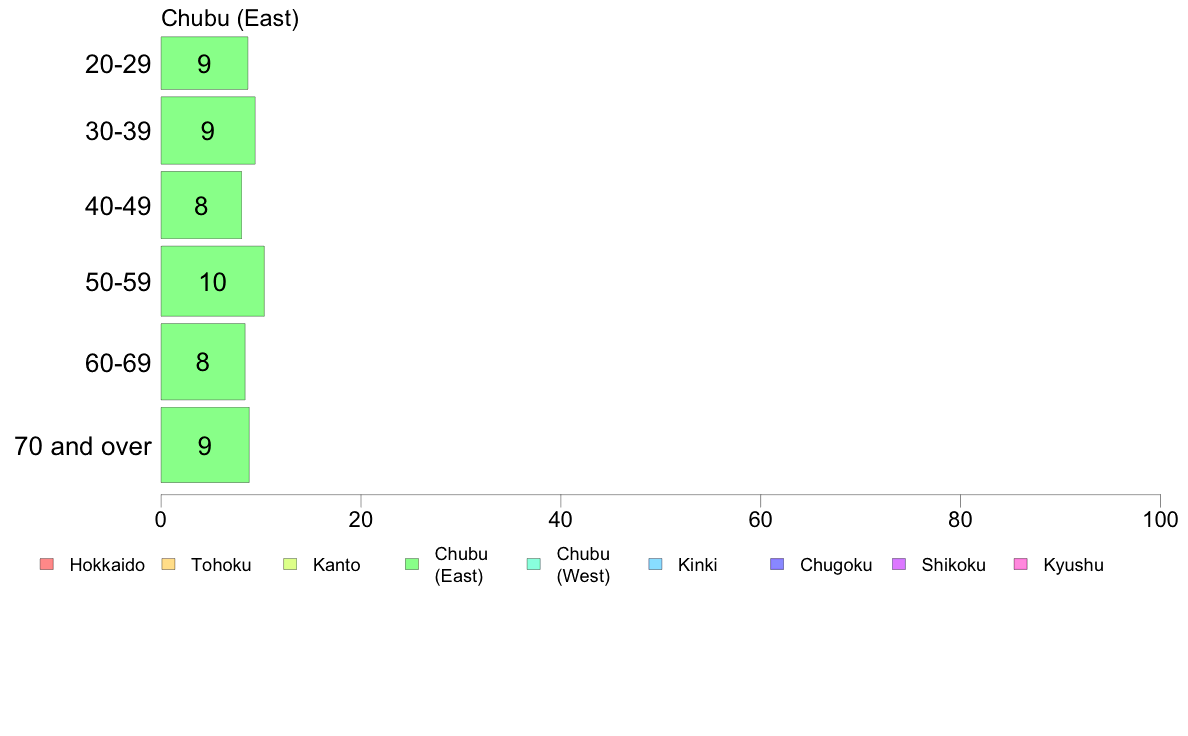The height and width of the screenshot is (736, 1188).
Task: Click the Kinki legend label
Action: [x=697, y=565]
